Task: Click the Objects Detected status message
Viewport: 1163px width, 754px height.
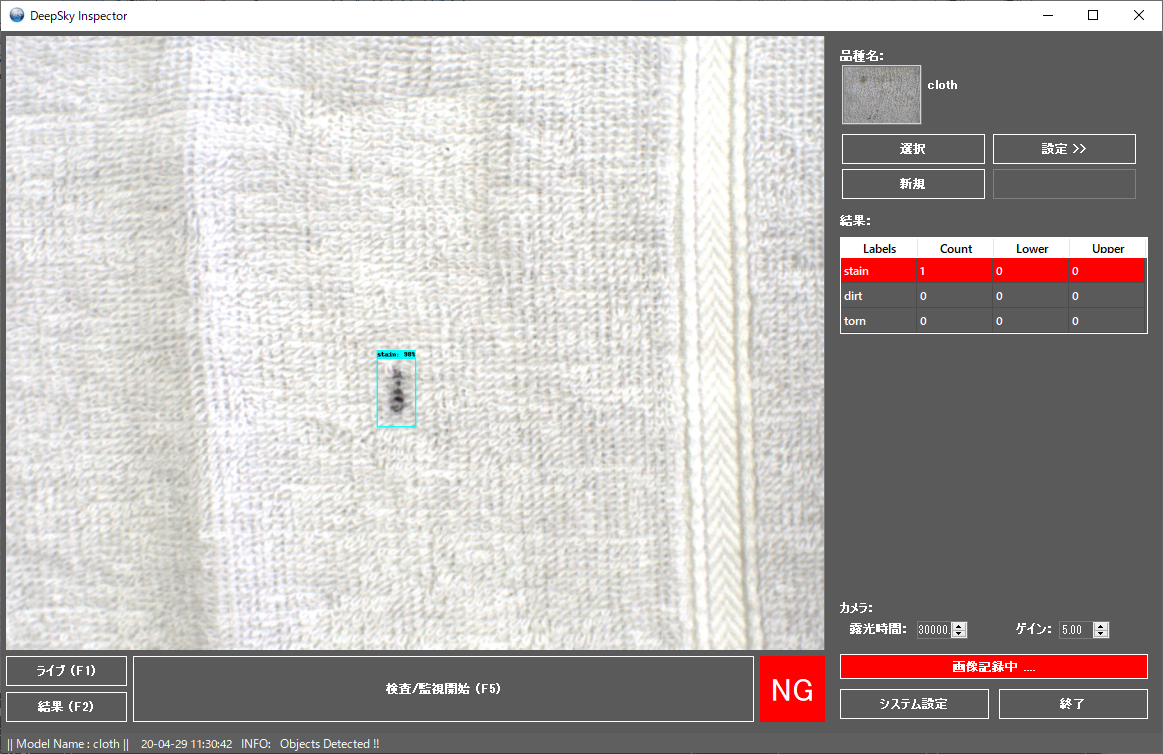Action: click(329, 744)
